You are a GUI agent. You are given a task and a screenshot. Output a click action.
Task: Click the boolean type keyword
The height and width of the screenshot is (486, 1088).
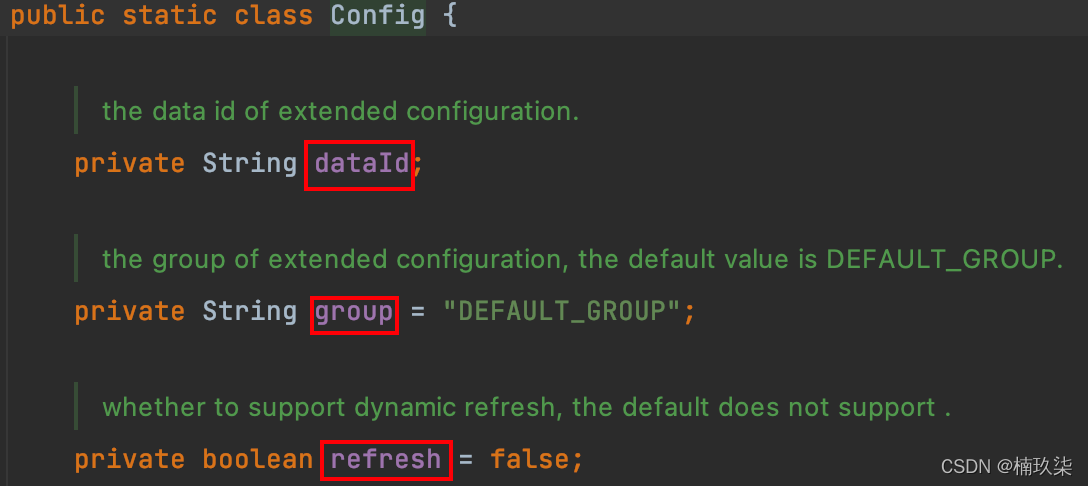[x=258, y=460]
